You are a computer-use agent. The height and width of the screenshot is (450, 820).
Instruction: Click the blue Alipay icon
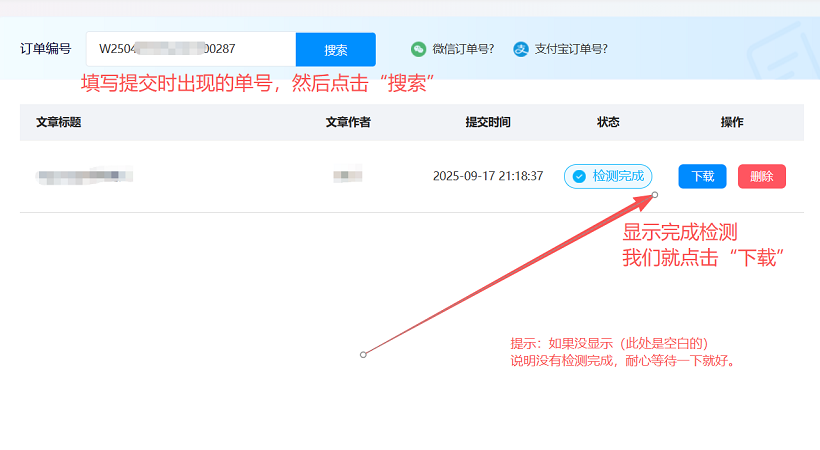click(x=521, y=49)
